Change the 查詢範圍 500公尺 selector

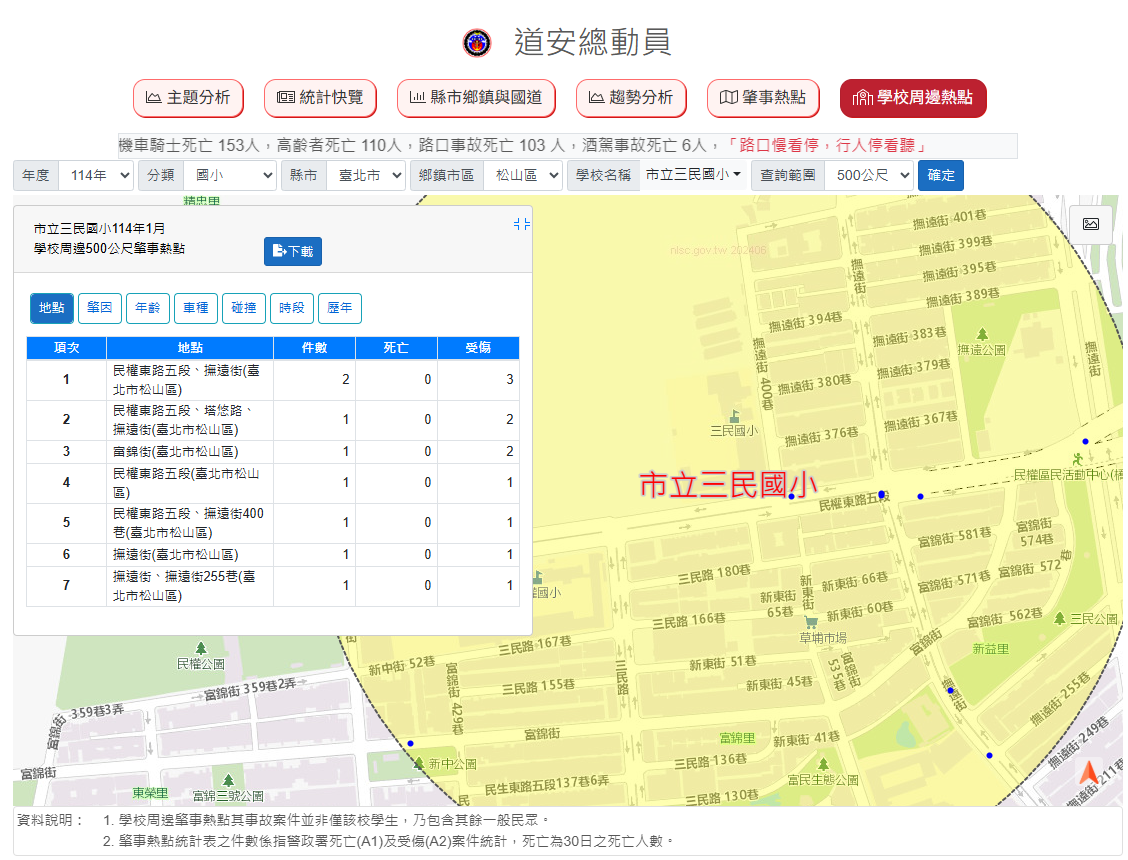tap(869, 175)
